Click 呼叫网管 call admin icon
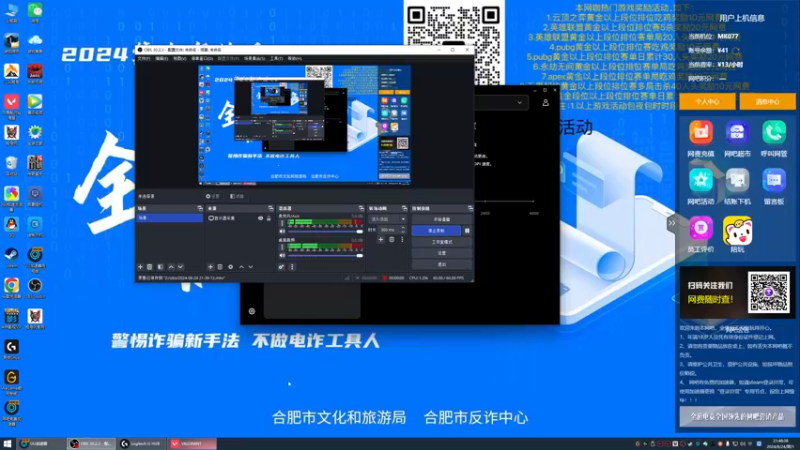800x450 pixels. 773,133
